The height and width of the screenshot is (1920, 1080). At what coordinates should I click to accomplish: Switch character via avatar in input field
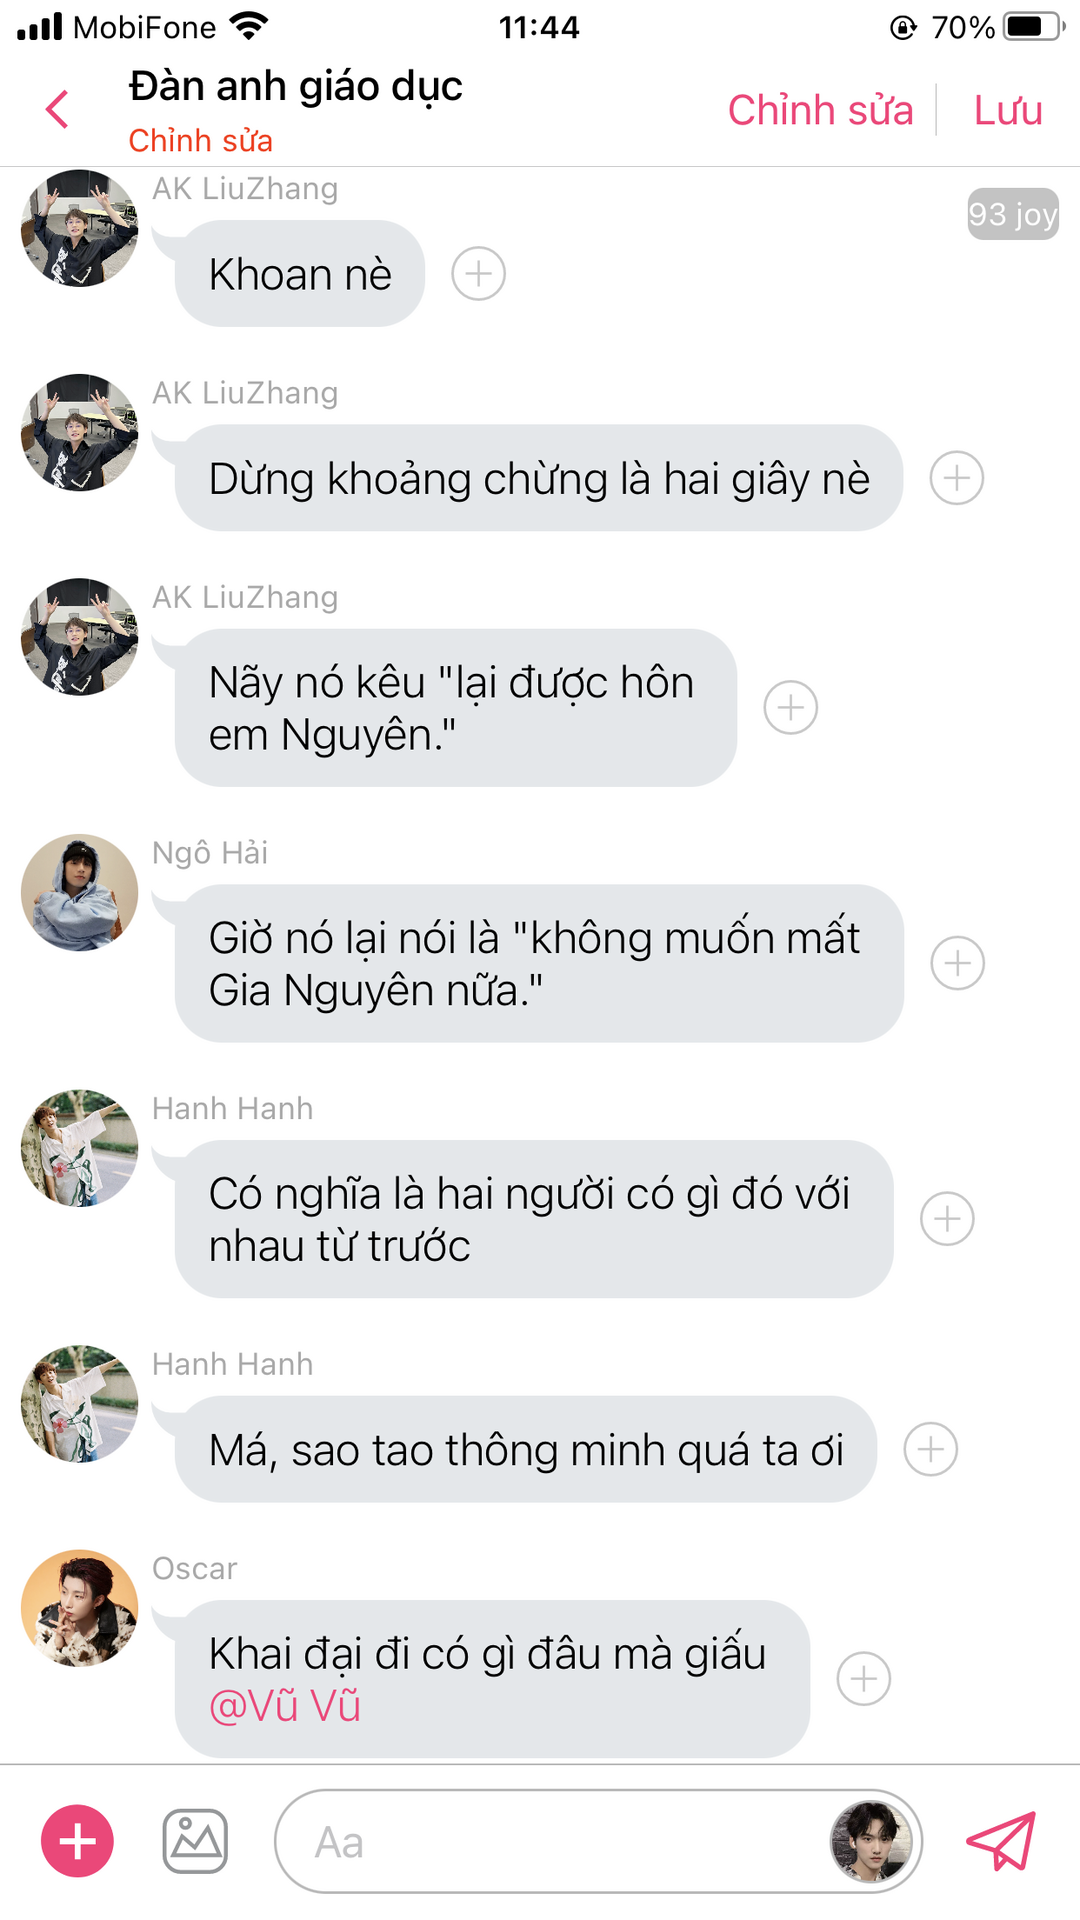[871, 1841]
